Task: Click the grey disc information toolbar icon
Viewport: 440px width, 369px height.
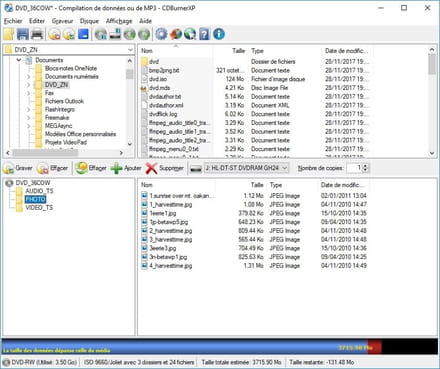Action: click(101, 34)
